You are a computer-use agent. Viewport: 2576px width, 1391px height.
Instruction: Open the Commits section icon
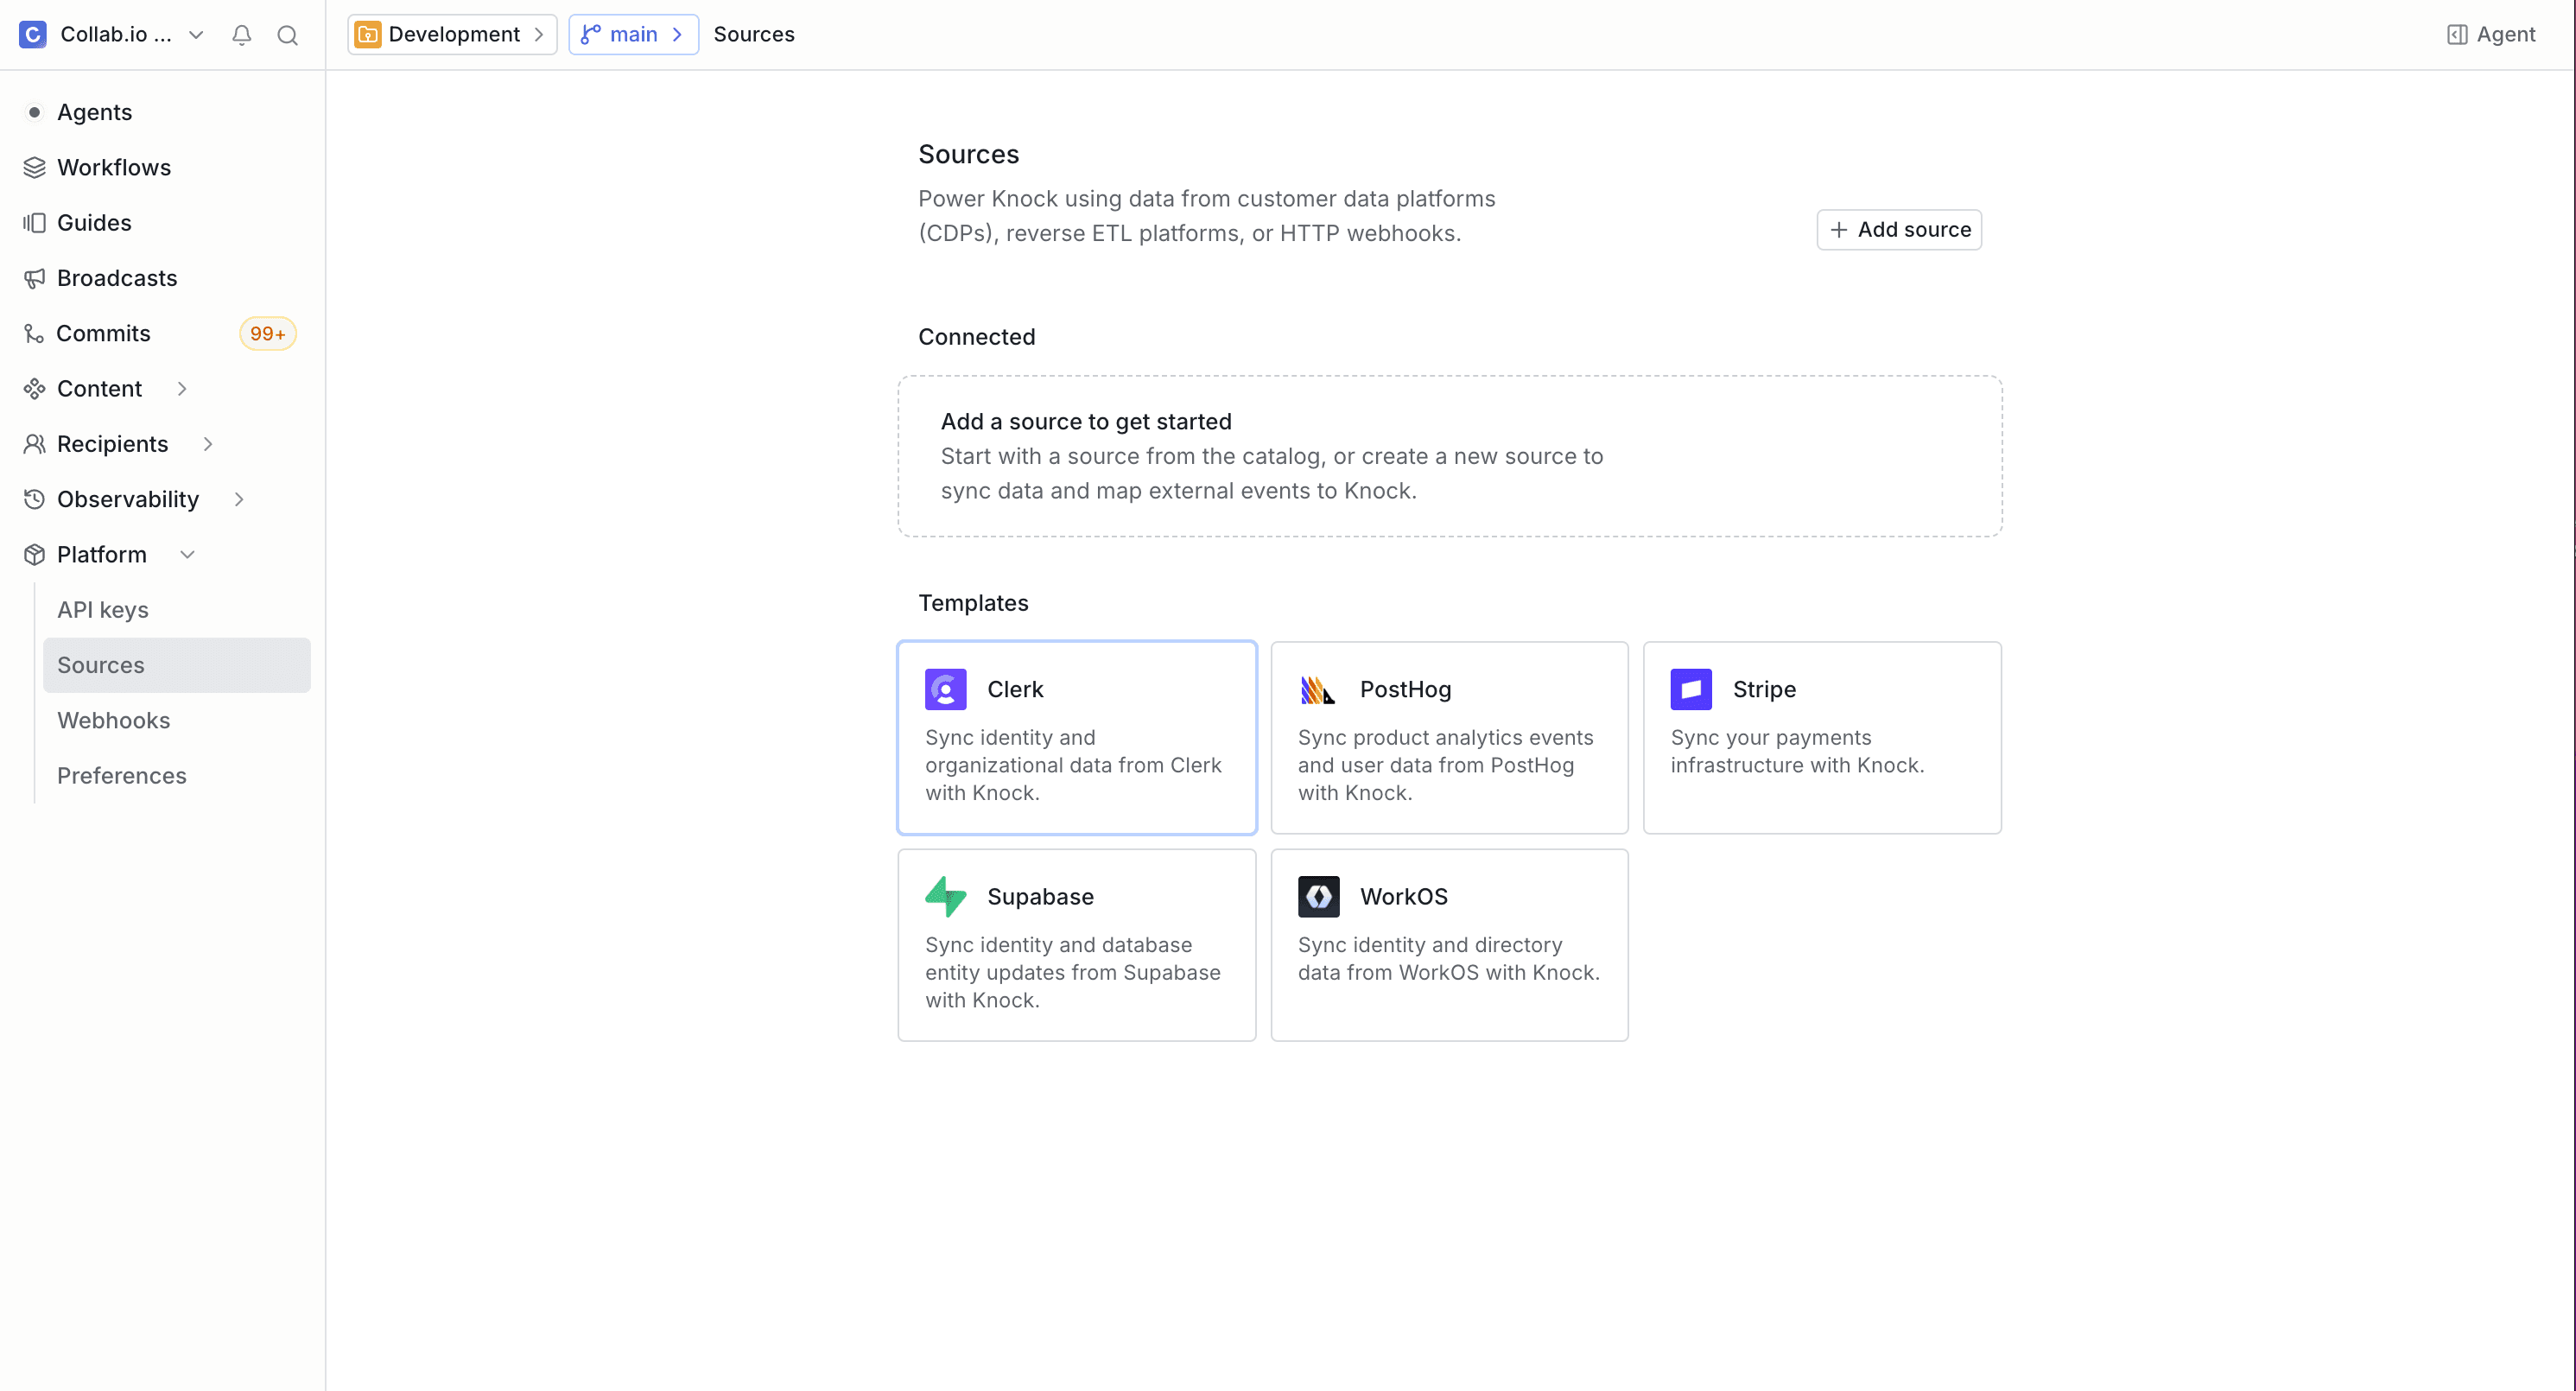point(35,333)
